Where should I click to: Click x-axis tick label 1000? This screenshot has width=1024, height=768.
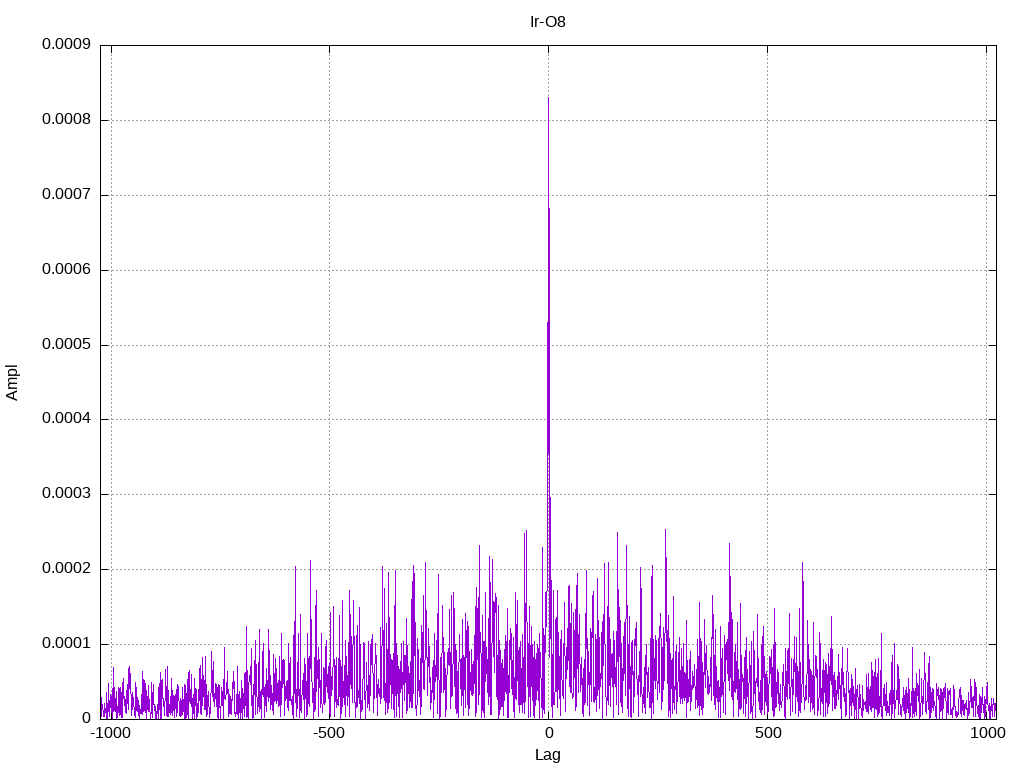click(987, 733)
